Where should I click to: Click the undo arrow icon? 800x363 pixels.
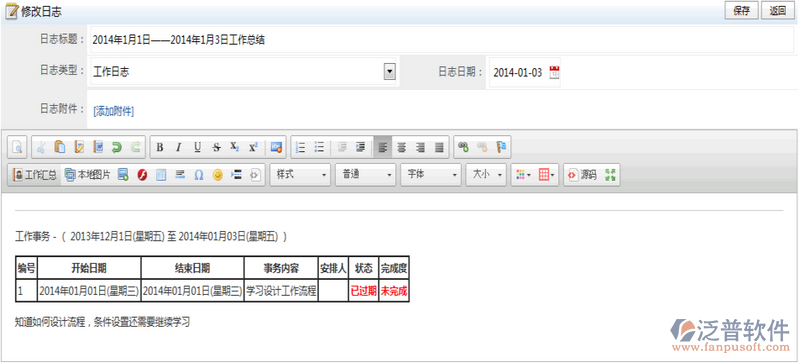117,148
